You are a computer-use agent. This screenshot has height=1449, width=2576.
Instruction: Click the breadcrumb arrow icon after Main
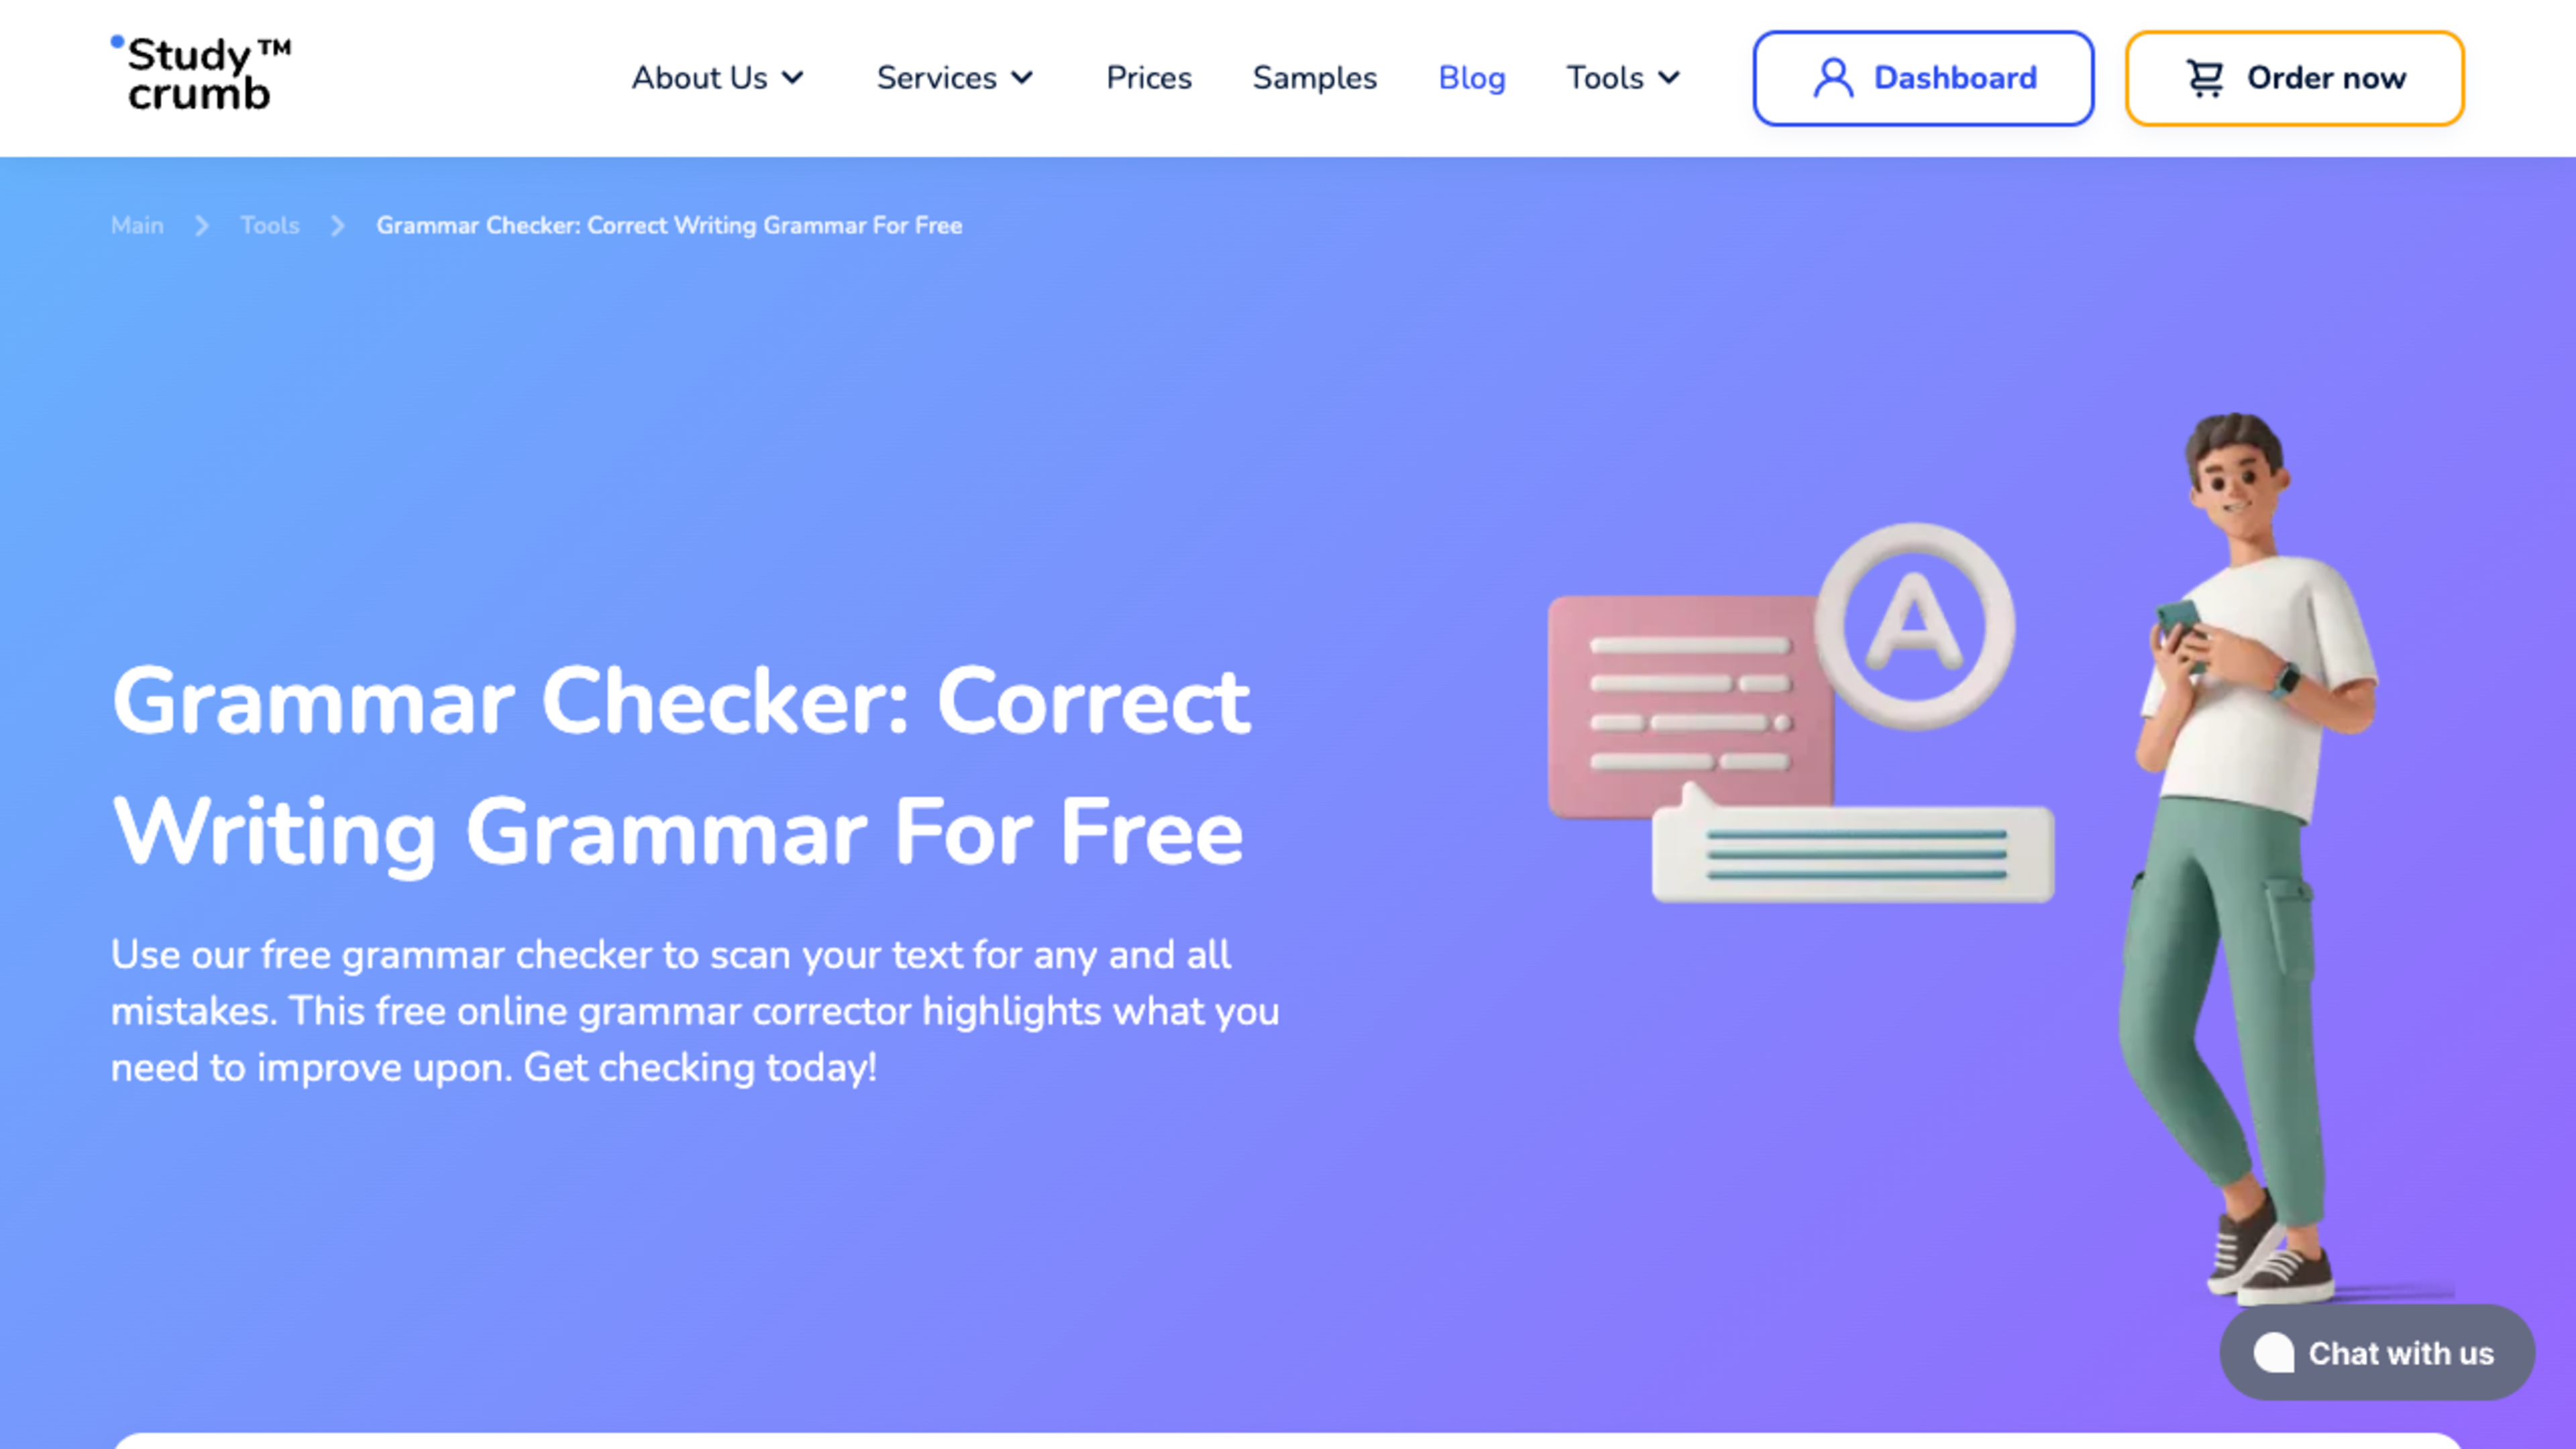point(202,225)
